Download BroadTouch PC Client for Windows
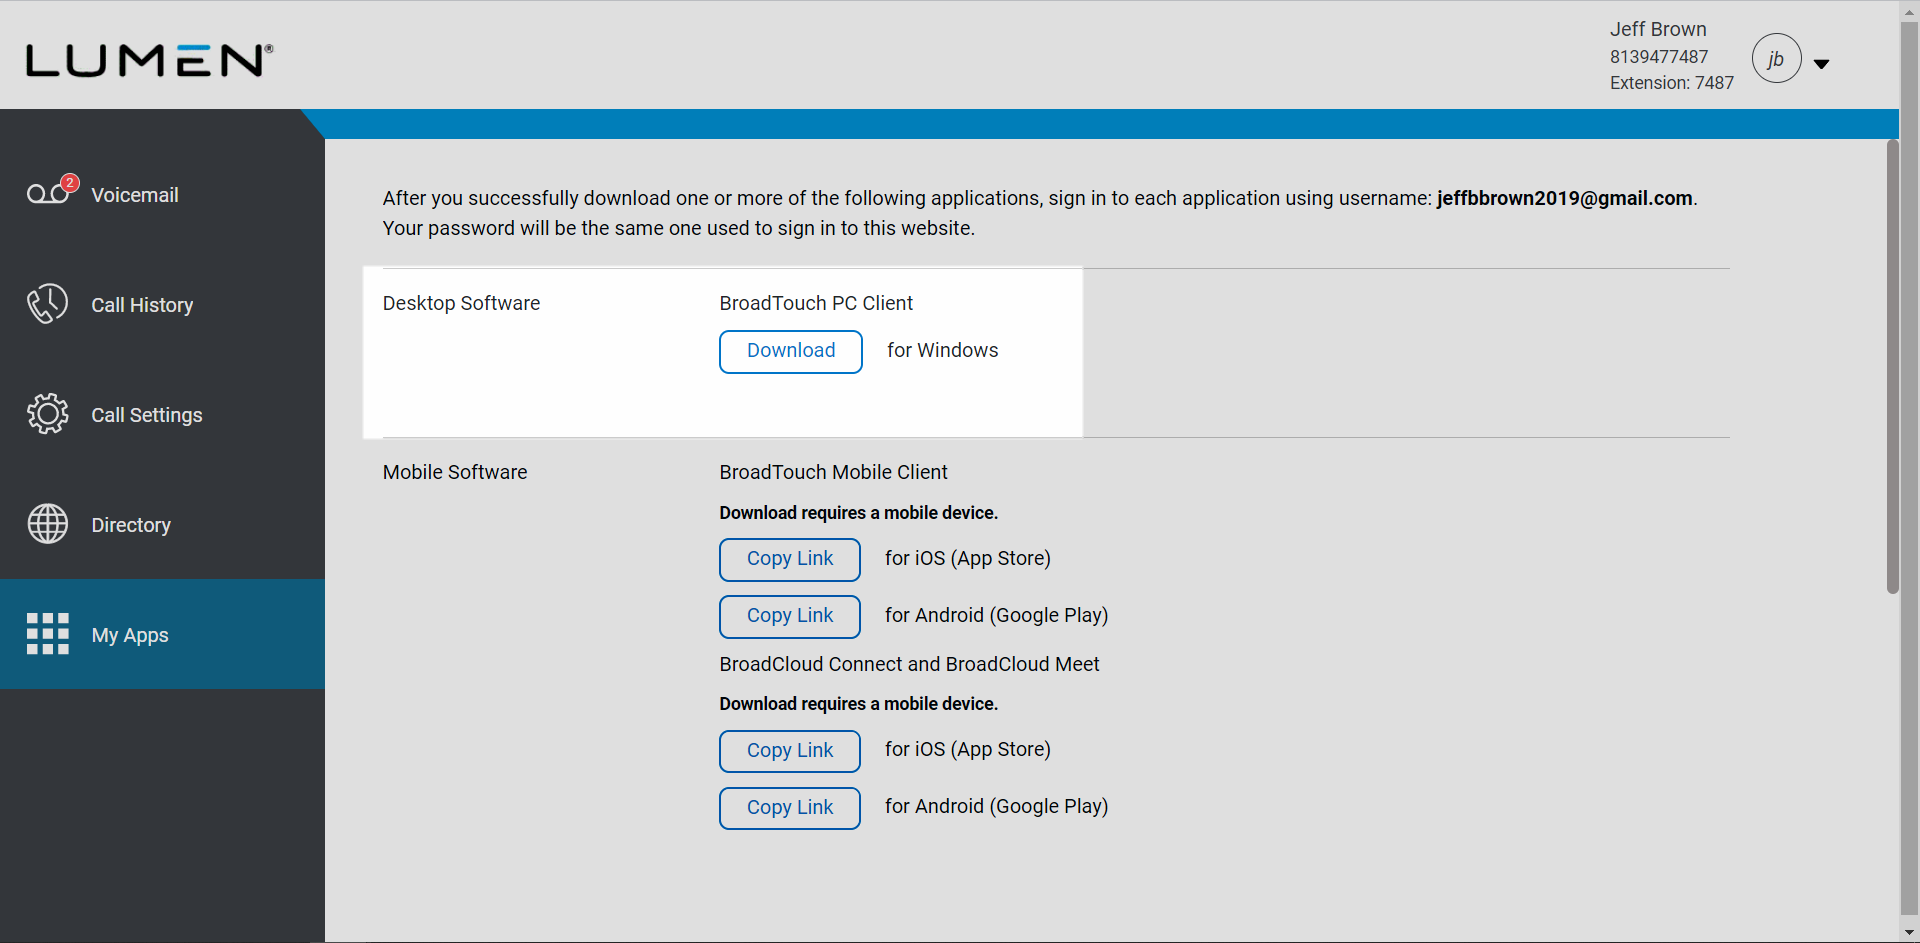The height and width of the screenshot is (943, 1920). coord(790,351)
